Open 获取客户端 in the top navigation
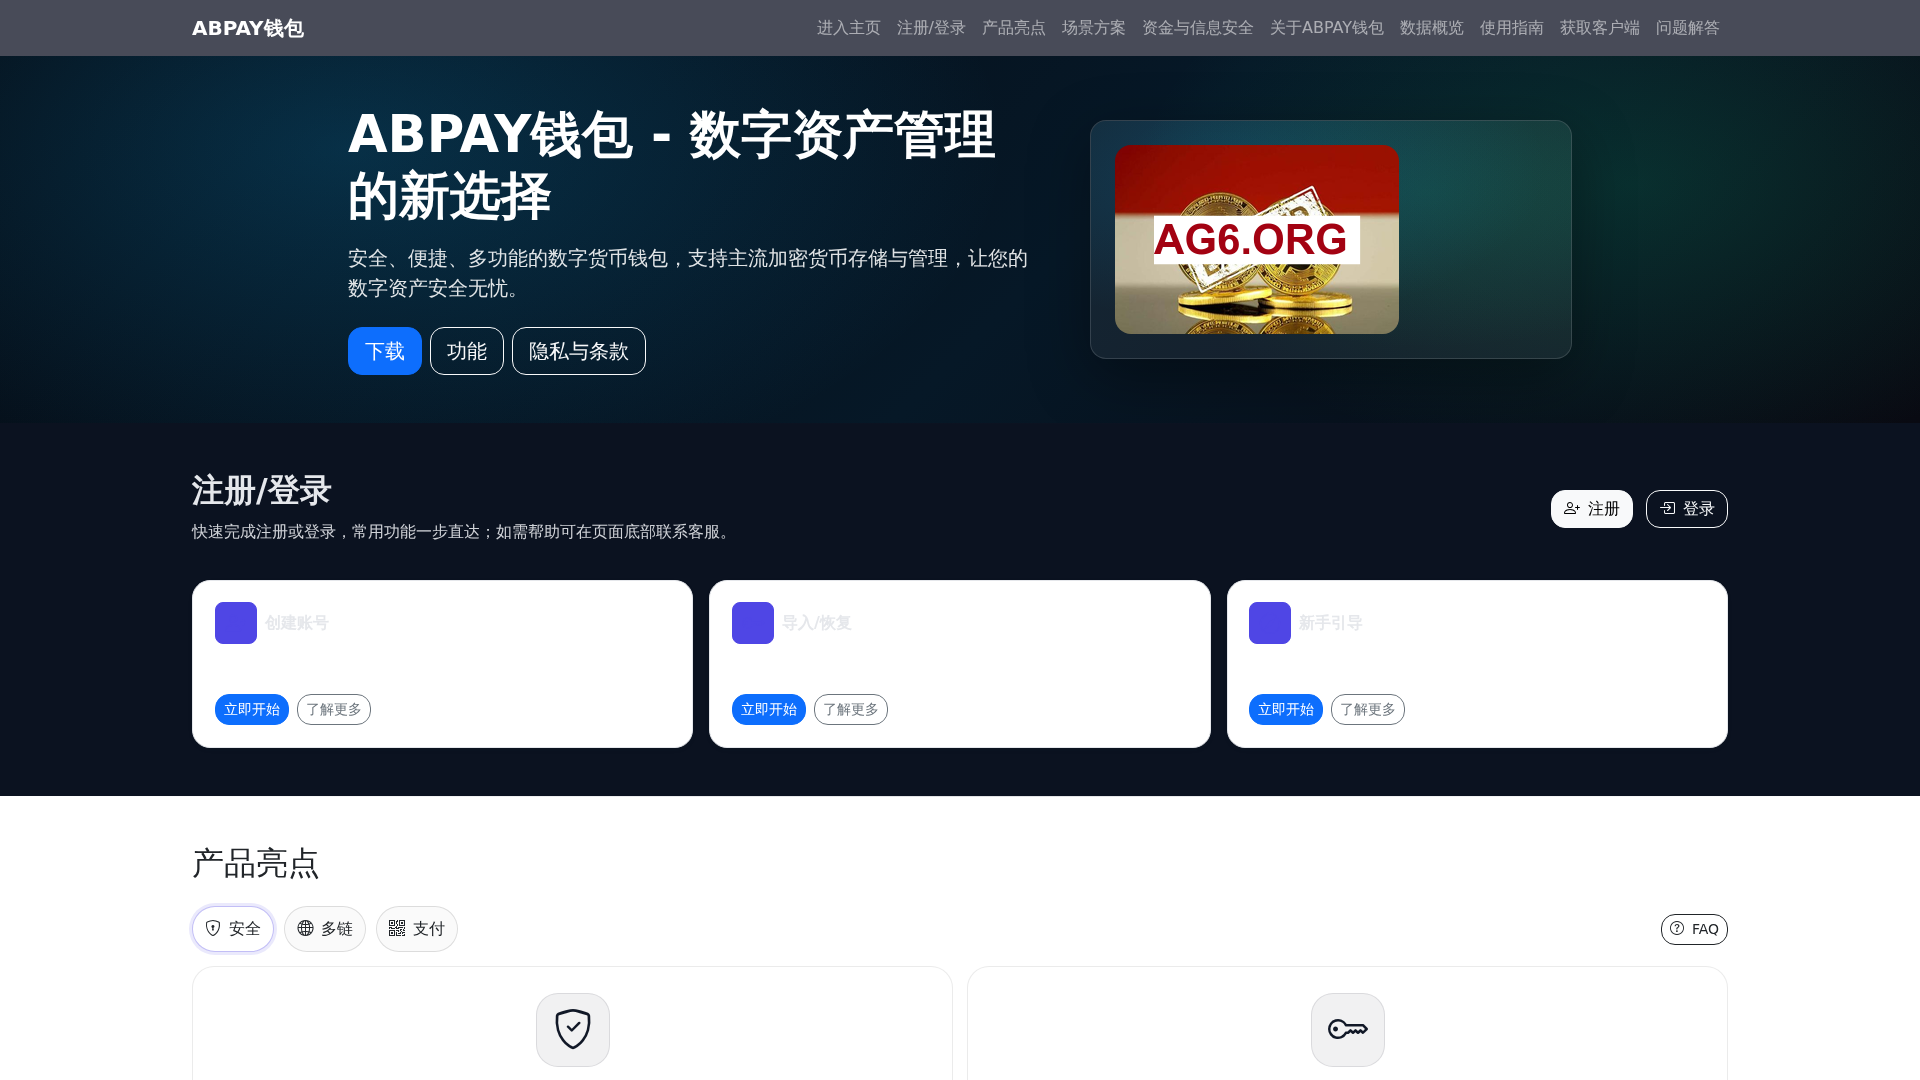 [1599, 28]
